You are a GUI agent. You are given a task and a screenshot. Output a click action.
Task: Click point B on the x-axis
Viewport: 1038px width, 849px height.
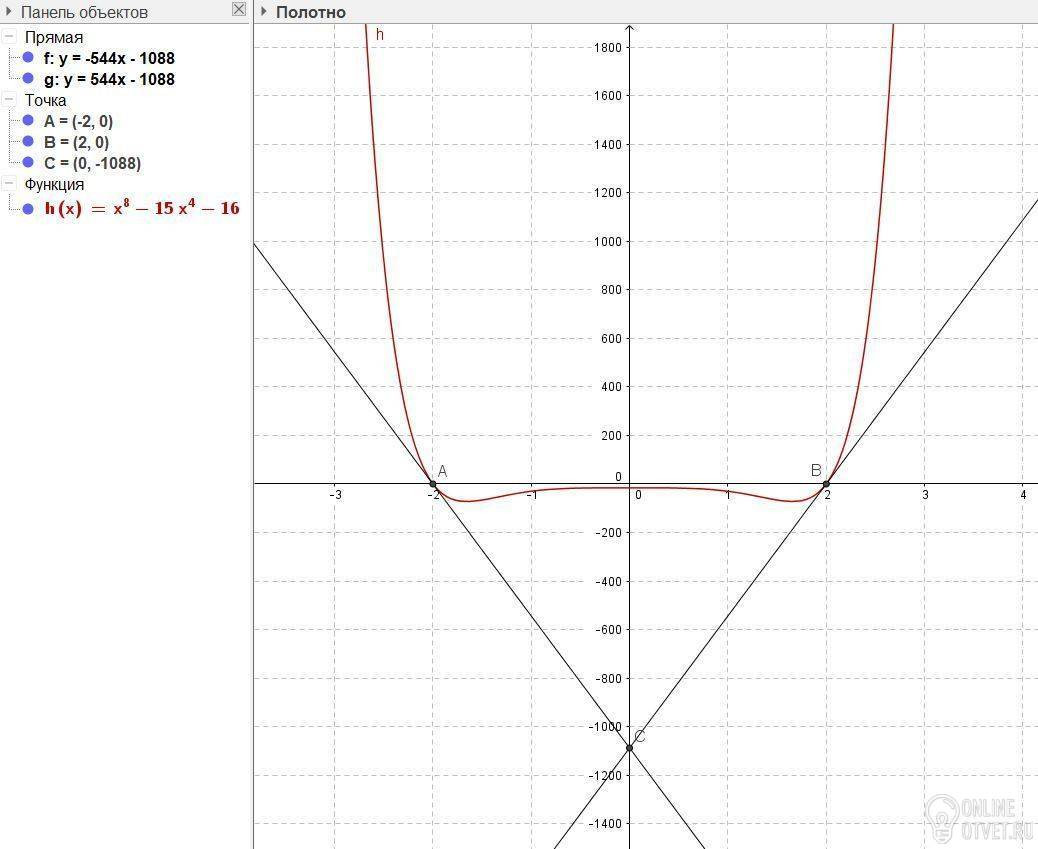826,484
